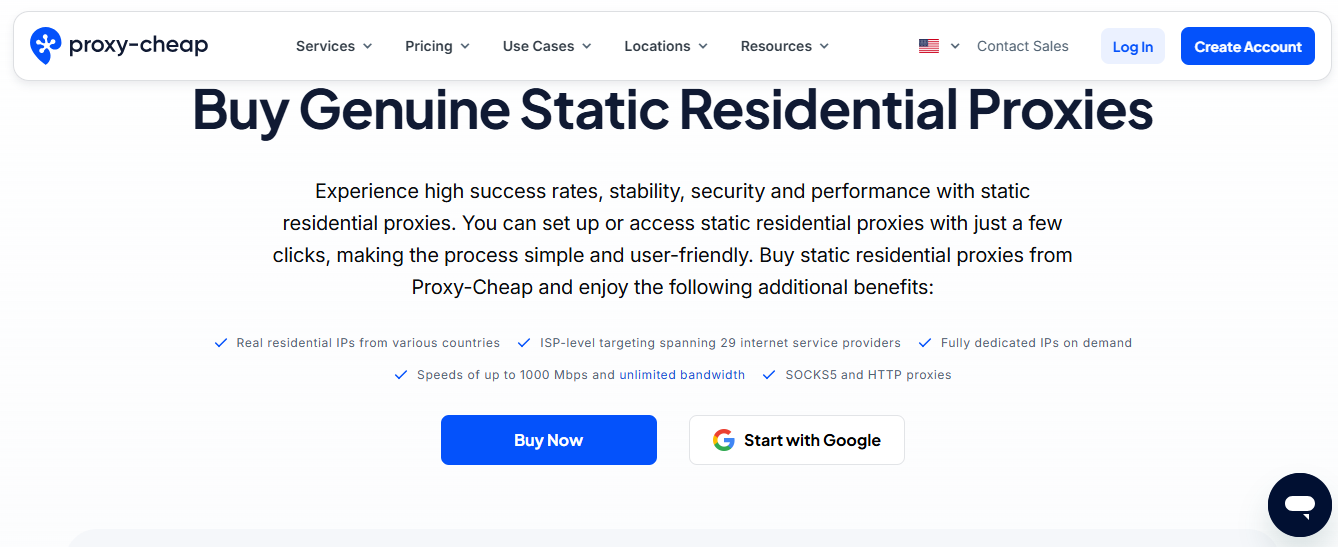Image resolution: width=1338 pixels, height=547 pixels.
Task: Click the proxy-cheap logo icon
Action: pos(46,46)
